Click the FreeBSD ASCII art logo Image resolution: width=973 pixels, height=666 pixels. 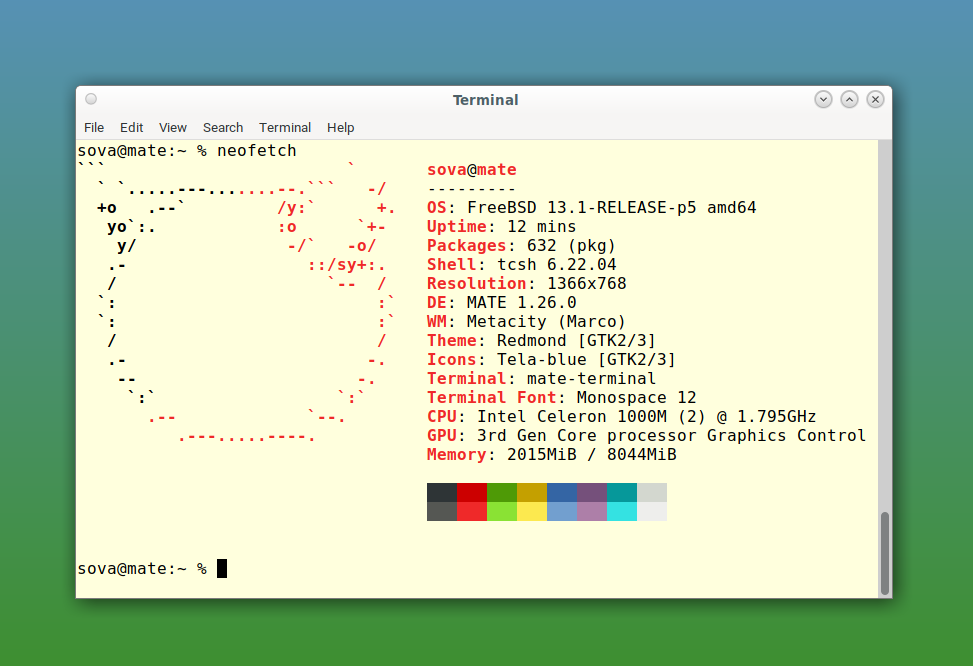pos(236,302)
